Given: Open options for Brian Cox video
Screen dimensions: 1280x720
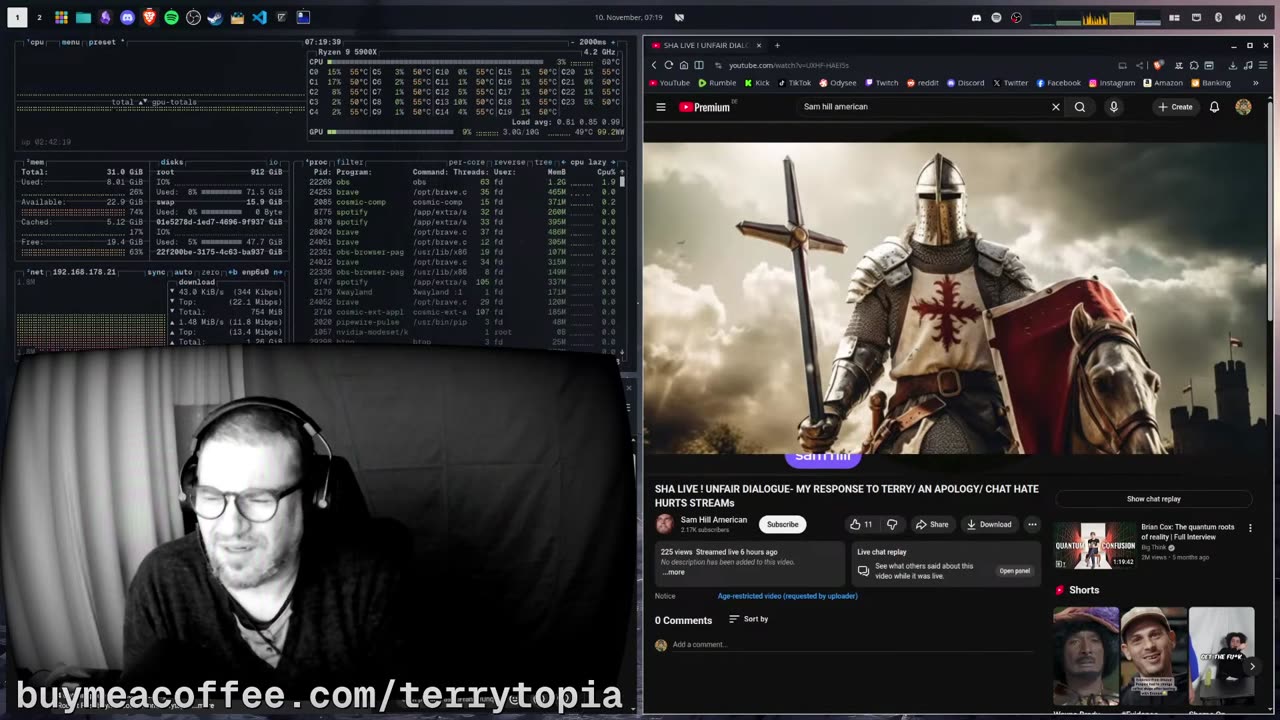Looking at the screenshot, I should click(1250, 528).
